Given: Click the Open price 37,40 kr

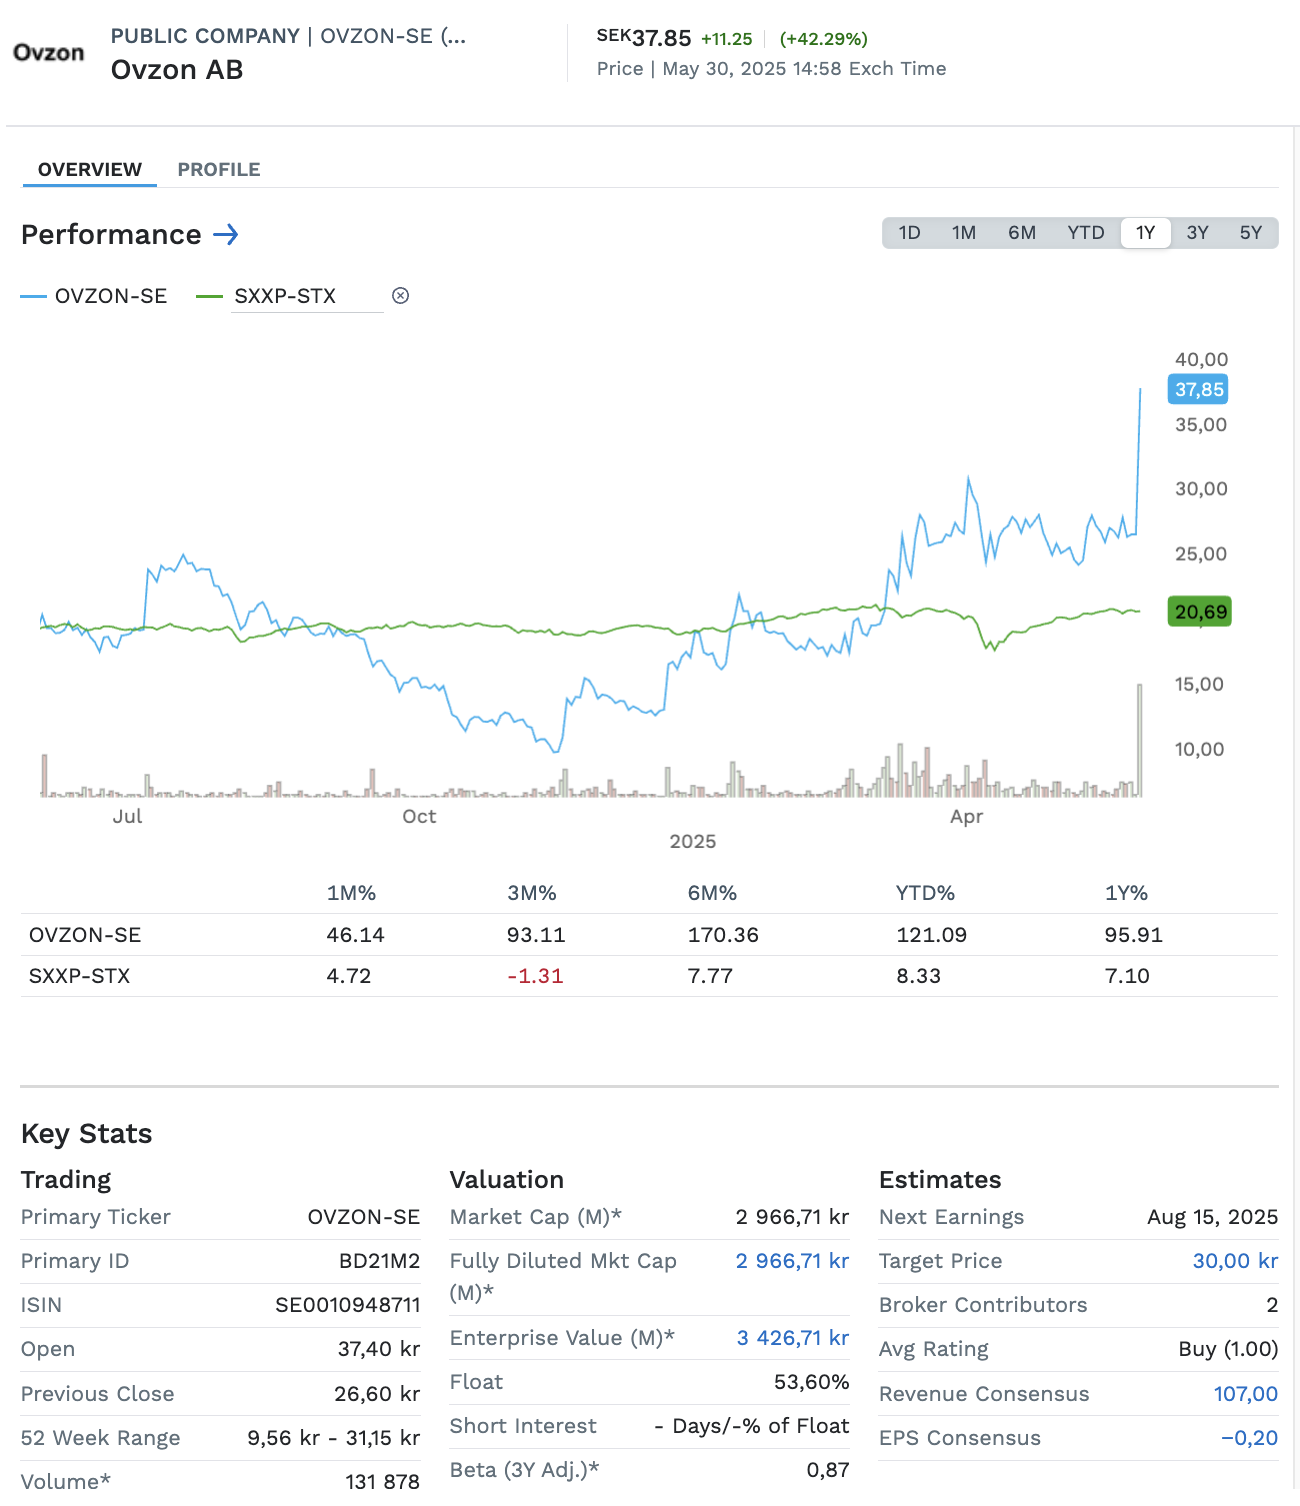Looking at the screenshot, I should (379, 1349).
